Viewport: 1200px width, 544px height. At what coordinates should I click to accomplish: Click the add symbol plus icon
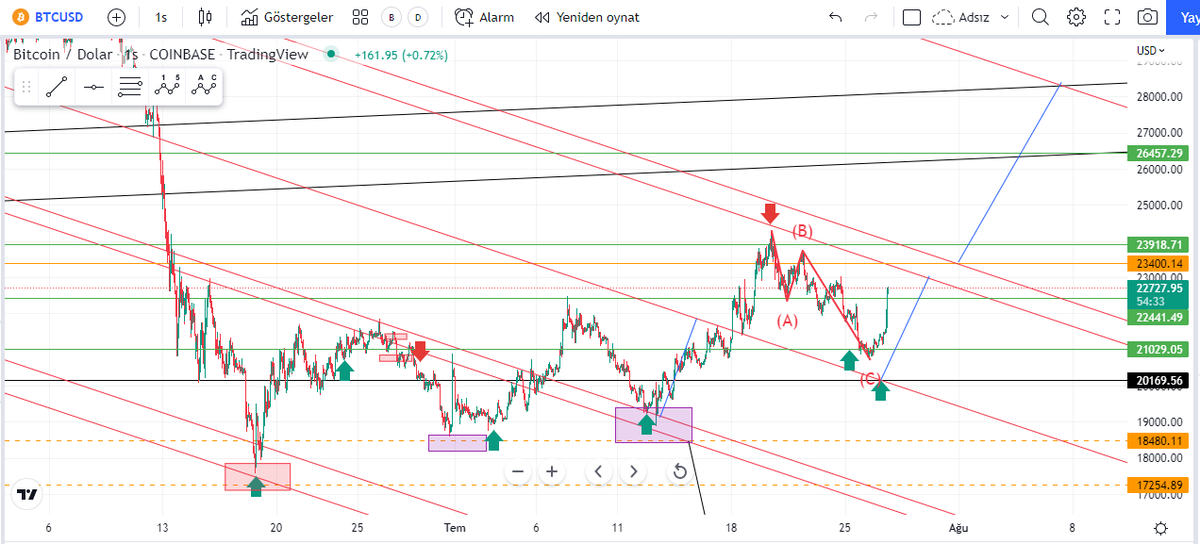(117, 17)
